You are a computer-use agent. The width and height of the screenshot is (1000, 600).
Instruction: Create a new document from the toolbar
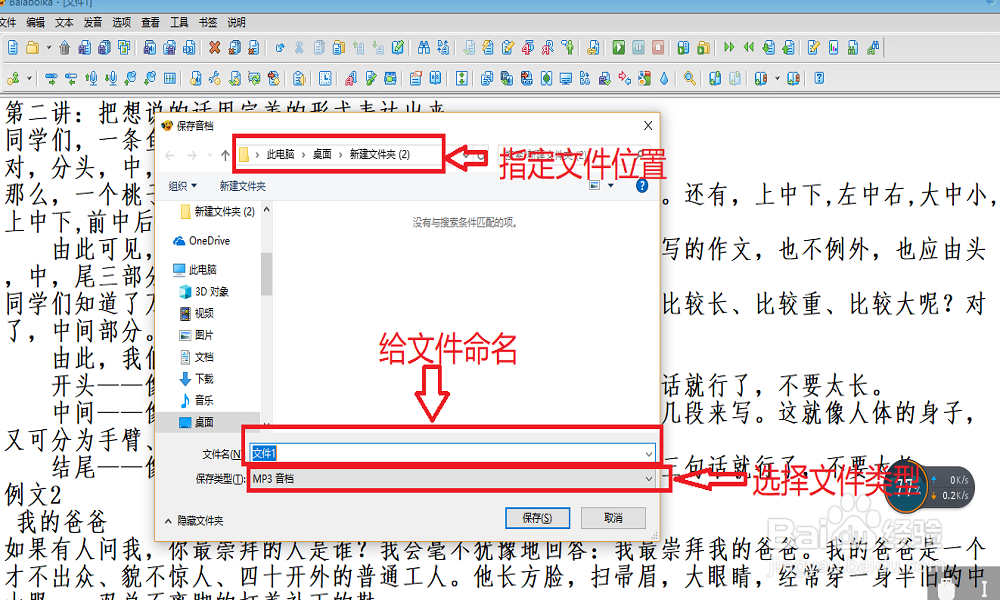[13, 47]
